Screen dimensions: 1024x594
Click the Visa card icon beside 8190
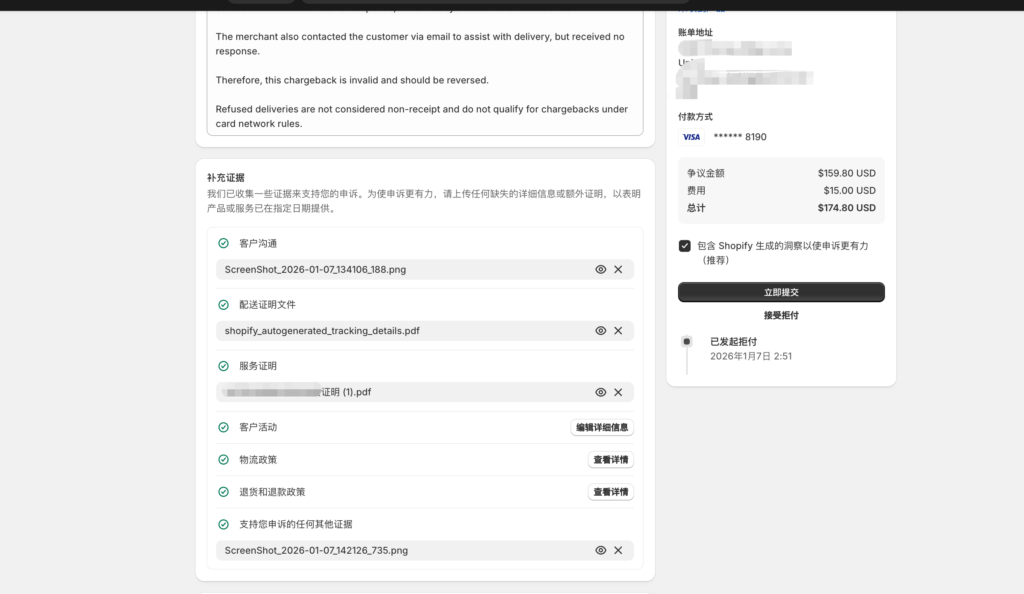[691, 136]
